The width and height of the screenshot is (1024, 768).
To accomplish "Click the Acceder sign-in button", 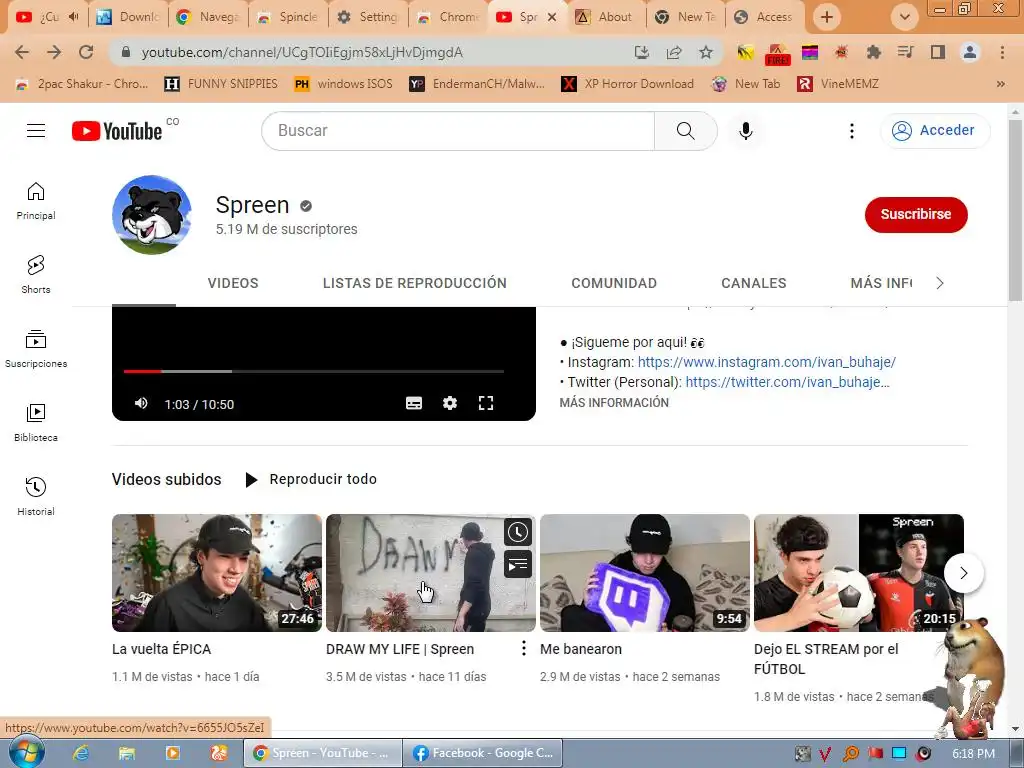I will pyautogui.click(x=935, y=131).
